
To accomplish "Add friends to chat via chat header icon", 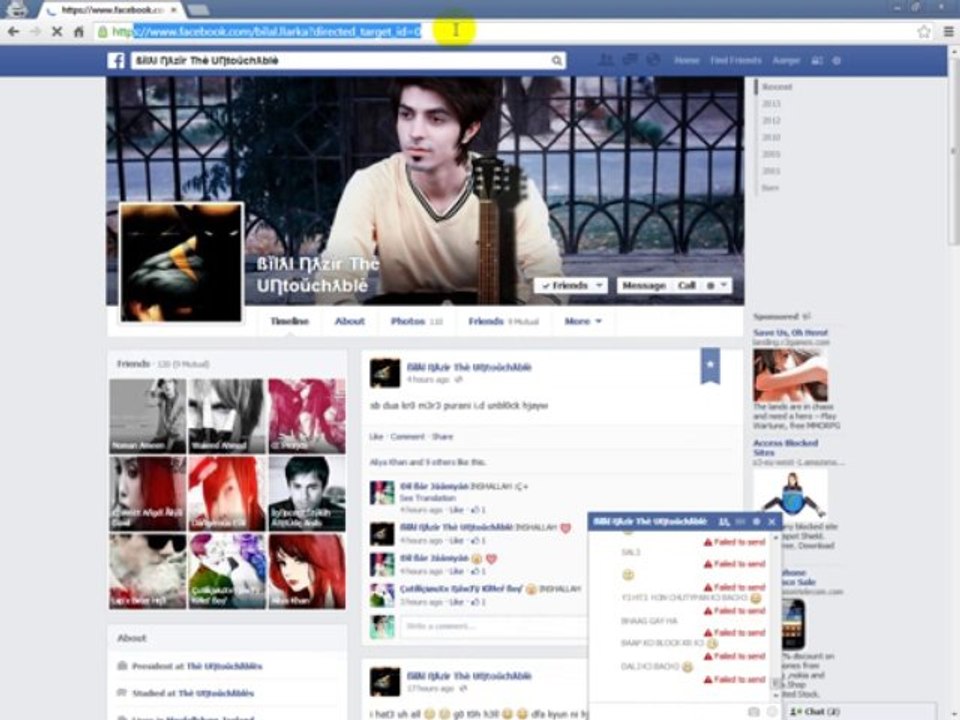I will coord(724,522).
